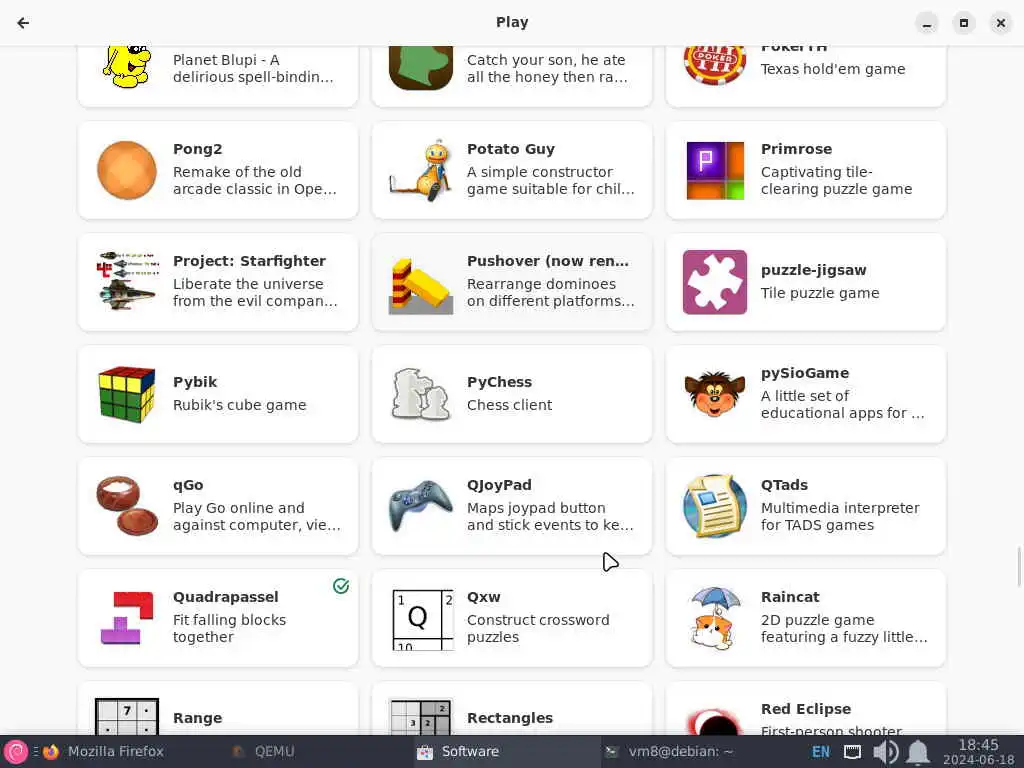Open the PyChess title
The height and width of the screenshot is (768, 1024).
click(x=499, y=382)
